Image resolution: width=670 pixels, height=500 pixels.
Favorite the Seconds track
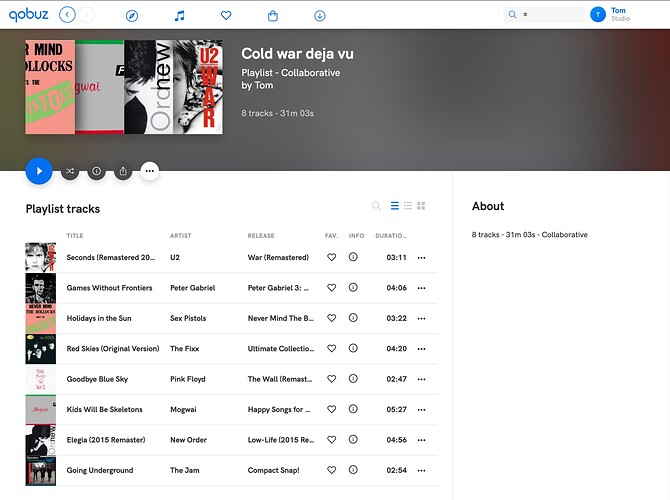pos(332,257)
